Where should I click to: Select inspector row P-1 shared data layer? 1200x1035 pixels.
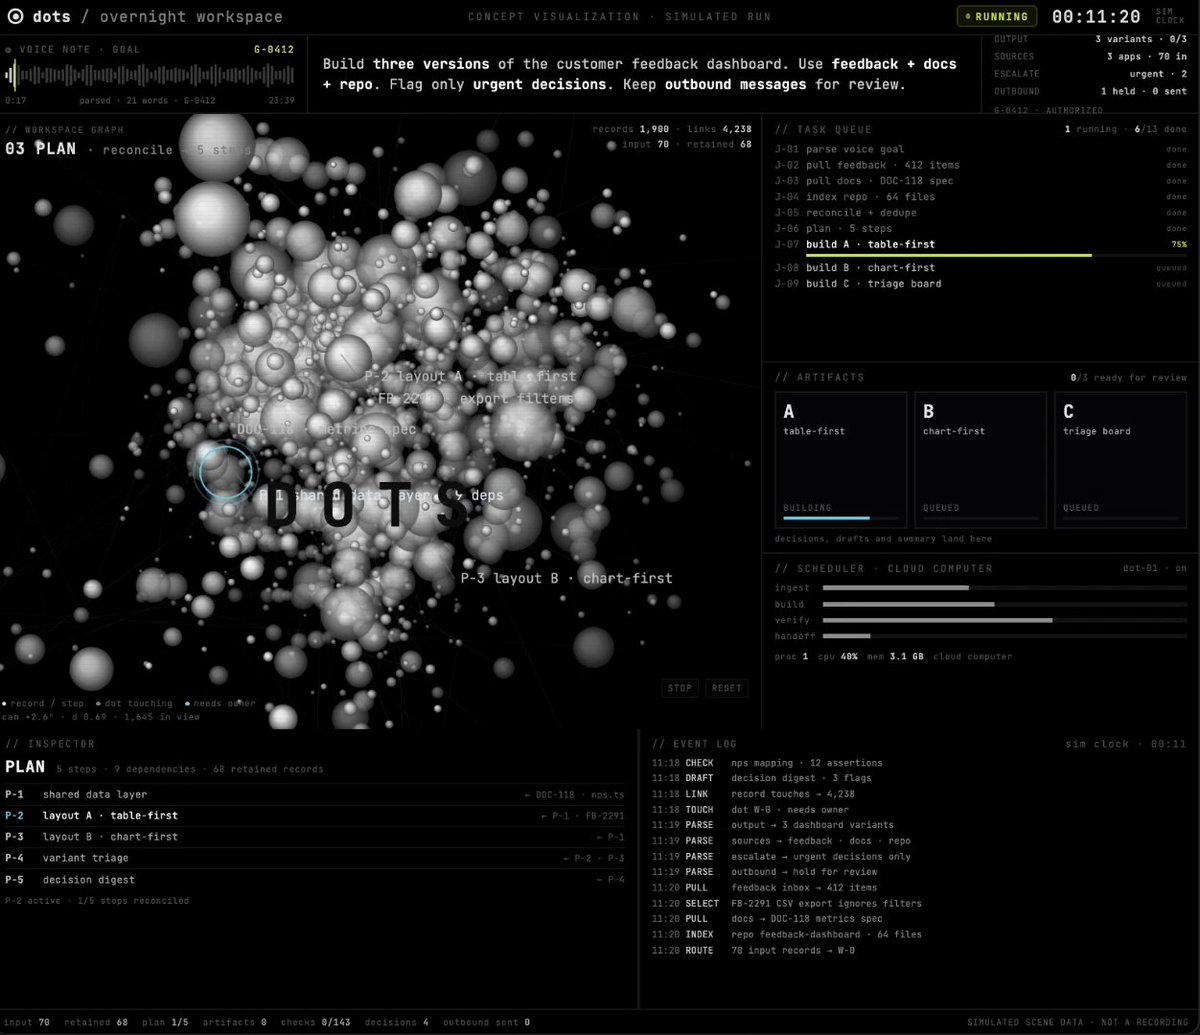315,795
